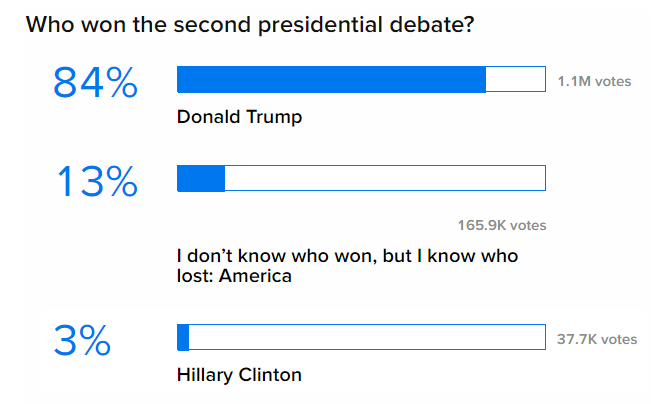
Task: Click the 165.9K votes count
Action: (502, 225)
